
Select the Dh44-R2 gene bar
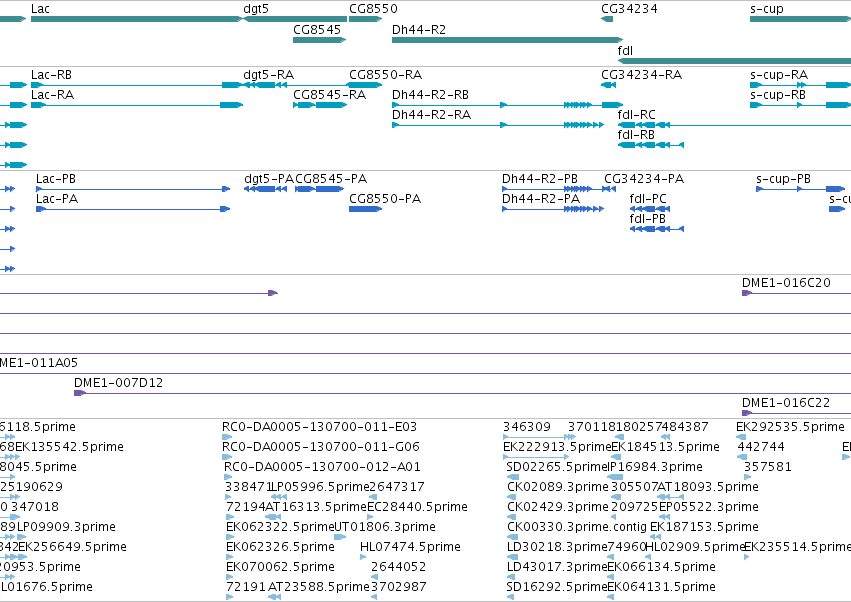507,40
